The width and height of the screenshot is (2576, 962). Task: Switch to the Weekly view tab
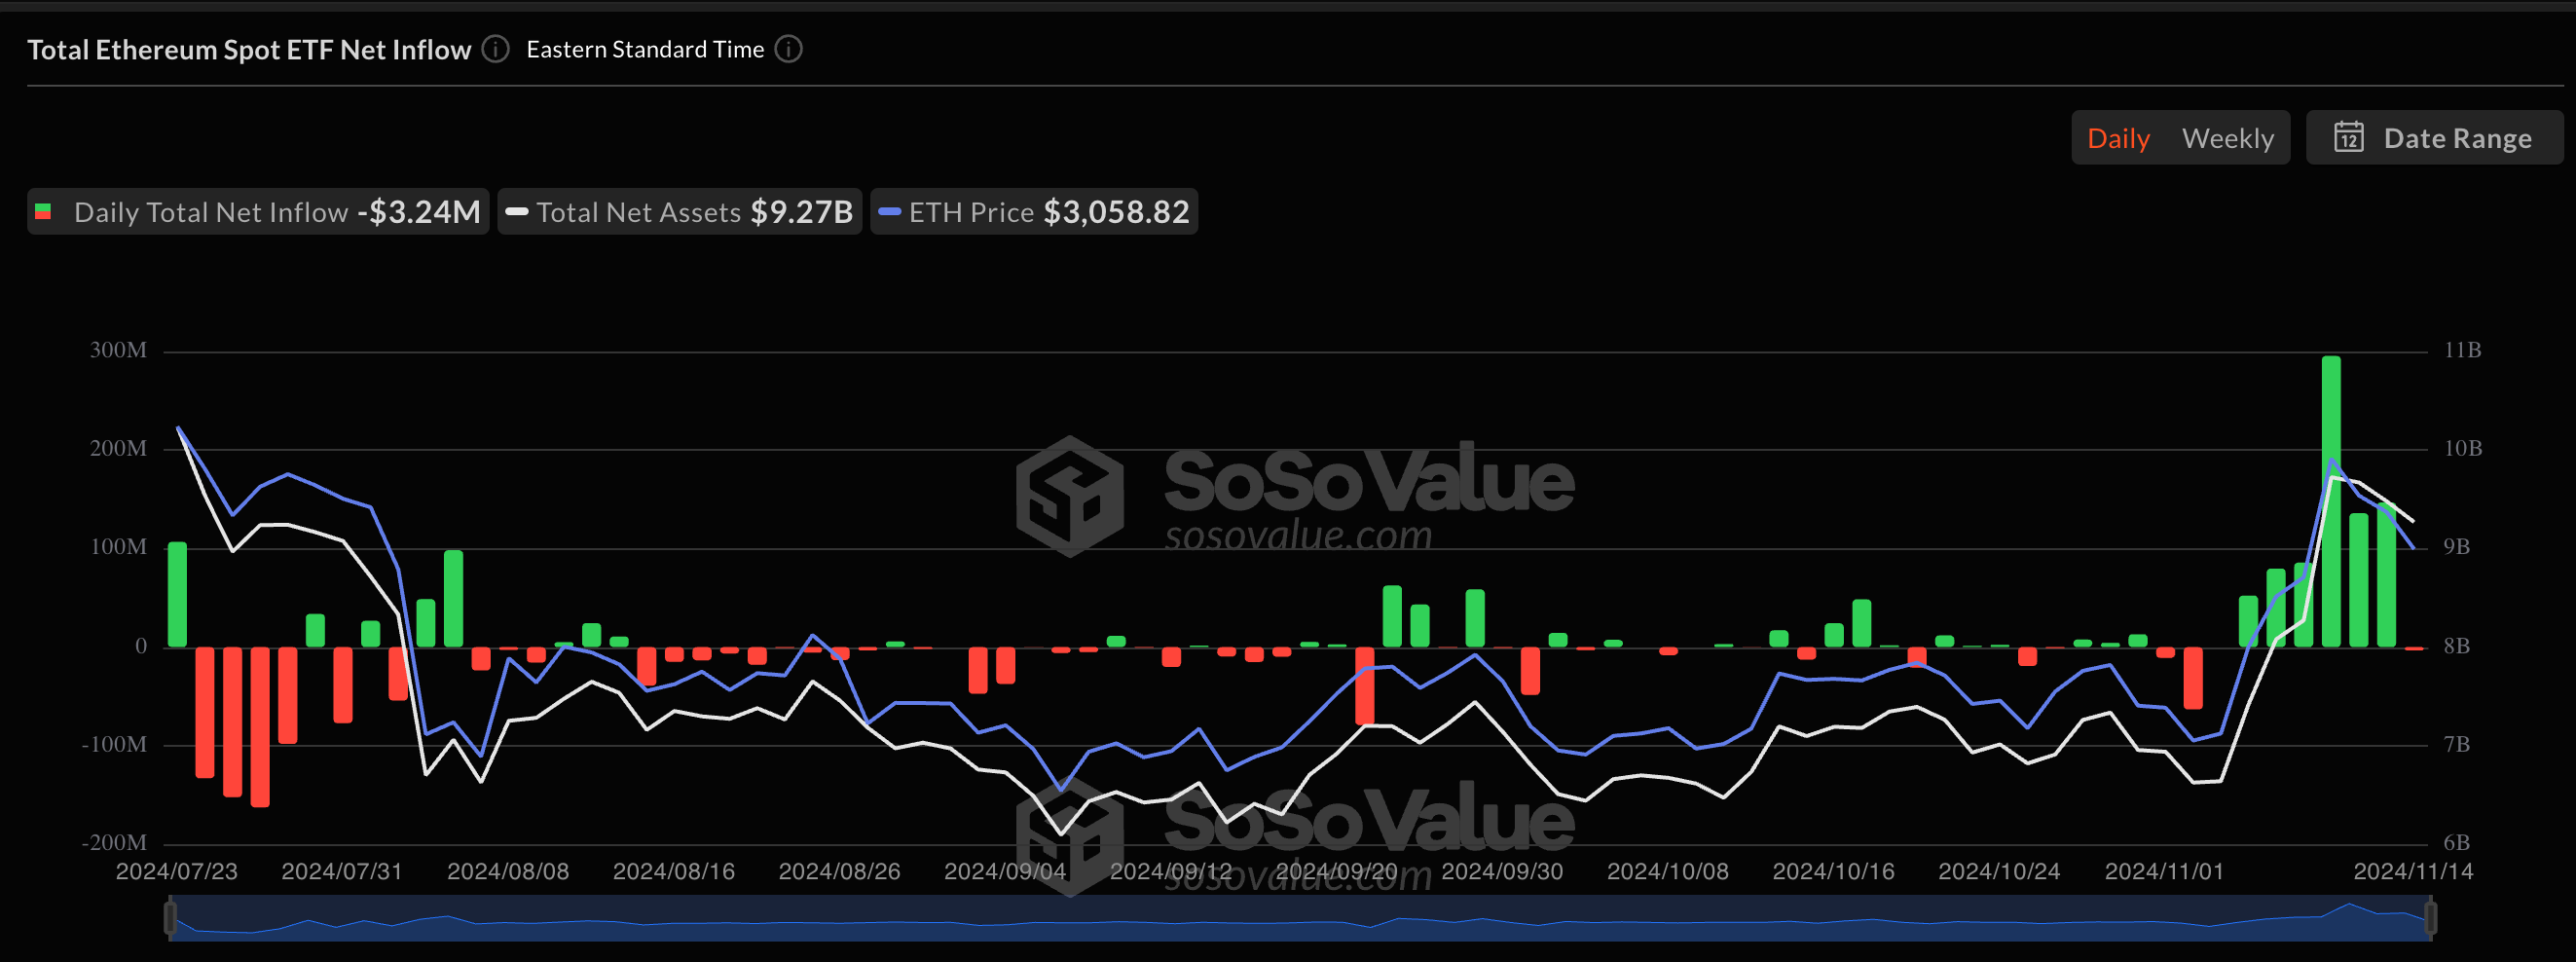pyautogui.click(x=2227, y=138)
